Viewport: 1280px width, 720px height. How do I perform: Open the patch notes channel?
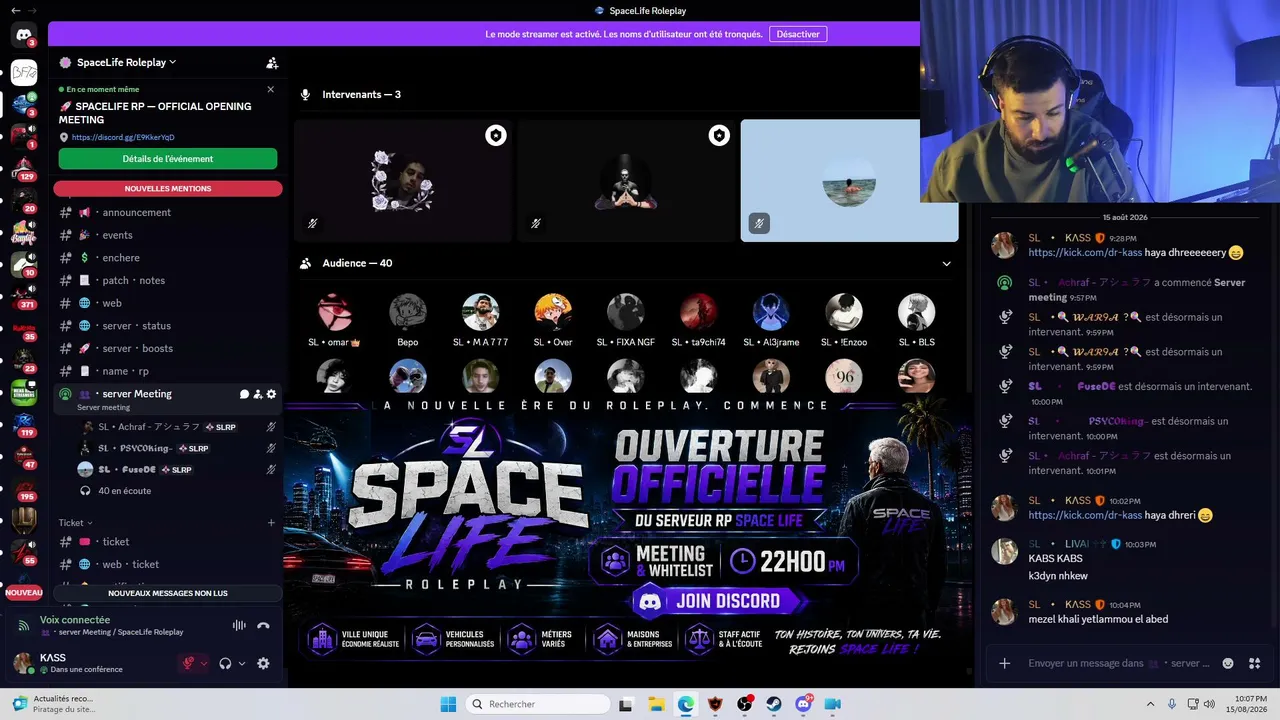coord(168,280)
